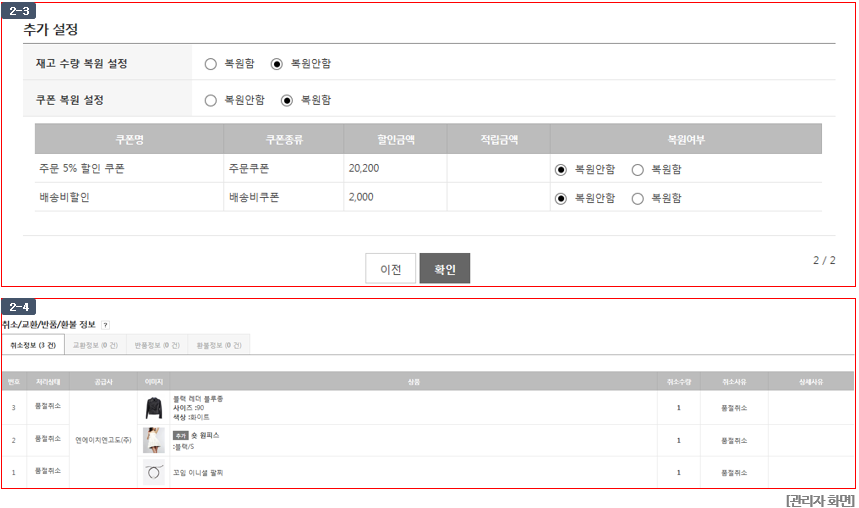The image size is (859, 508).
Task: Click the 추가 badge on 숏 원피스
Action: 181,436
